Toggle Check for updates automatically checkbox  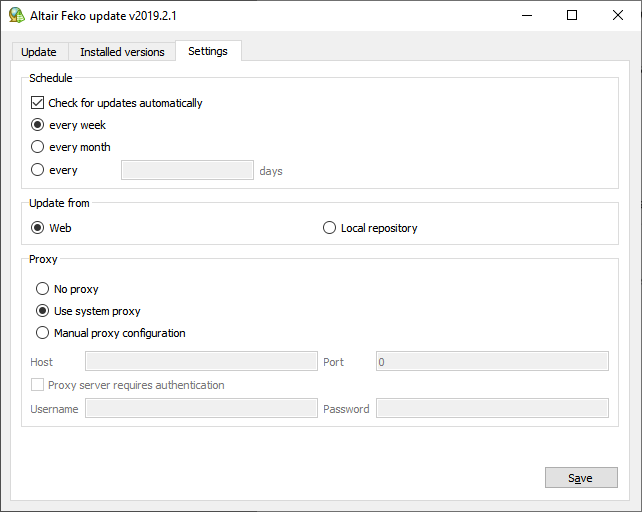pyautogui.click(x=38, y=103)
